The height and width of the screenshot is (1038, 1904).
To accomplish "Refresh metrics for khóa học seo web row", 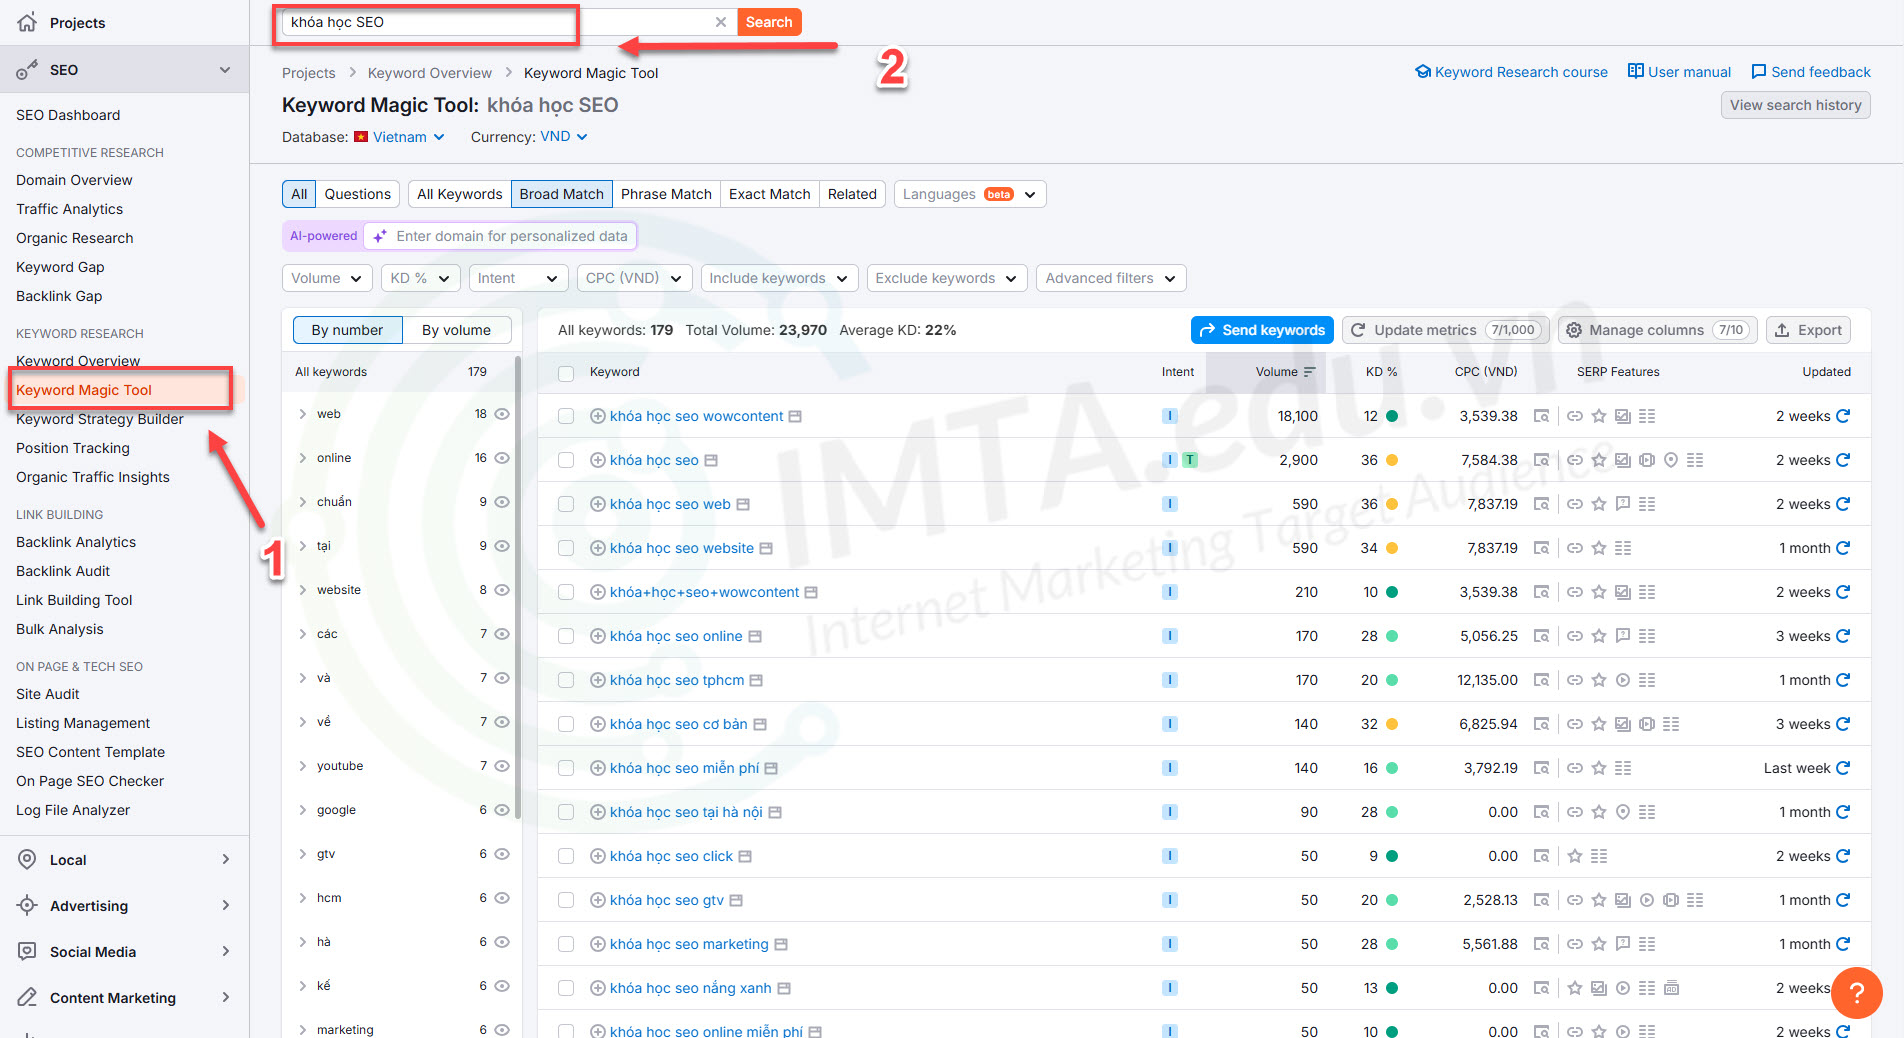I will tap(1843, 504).
